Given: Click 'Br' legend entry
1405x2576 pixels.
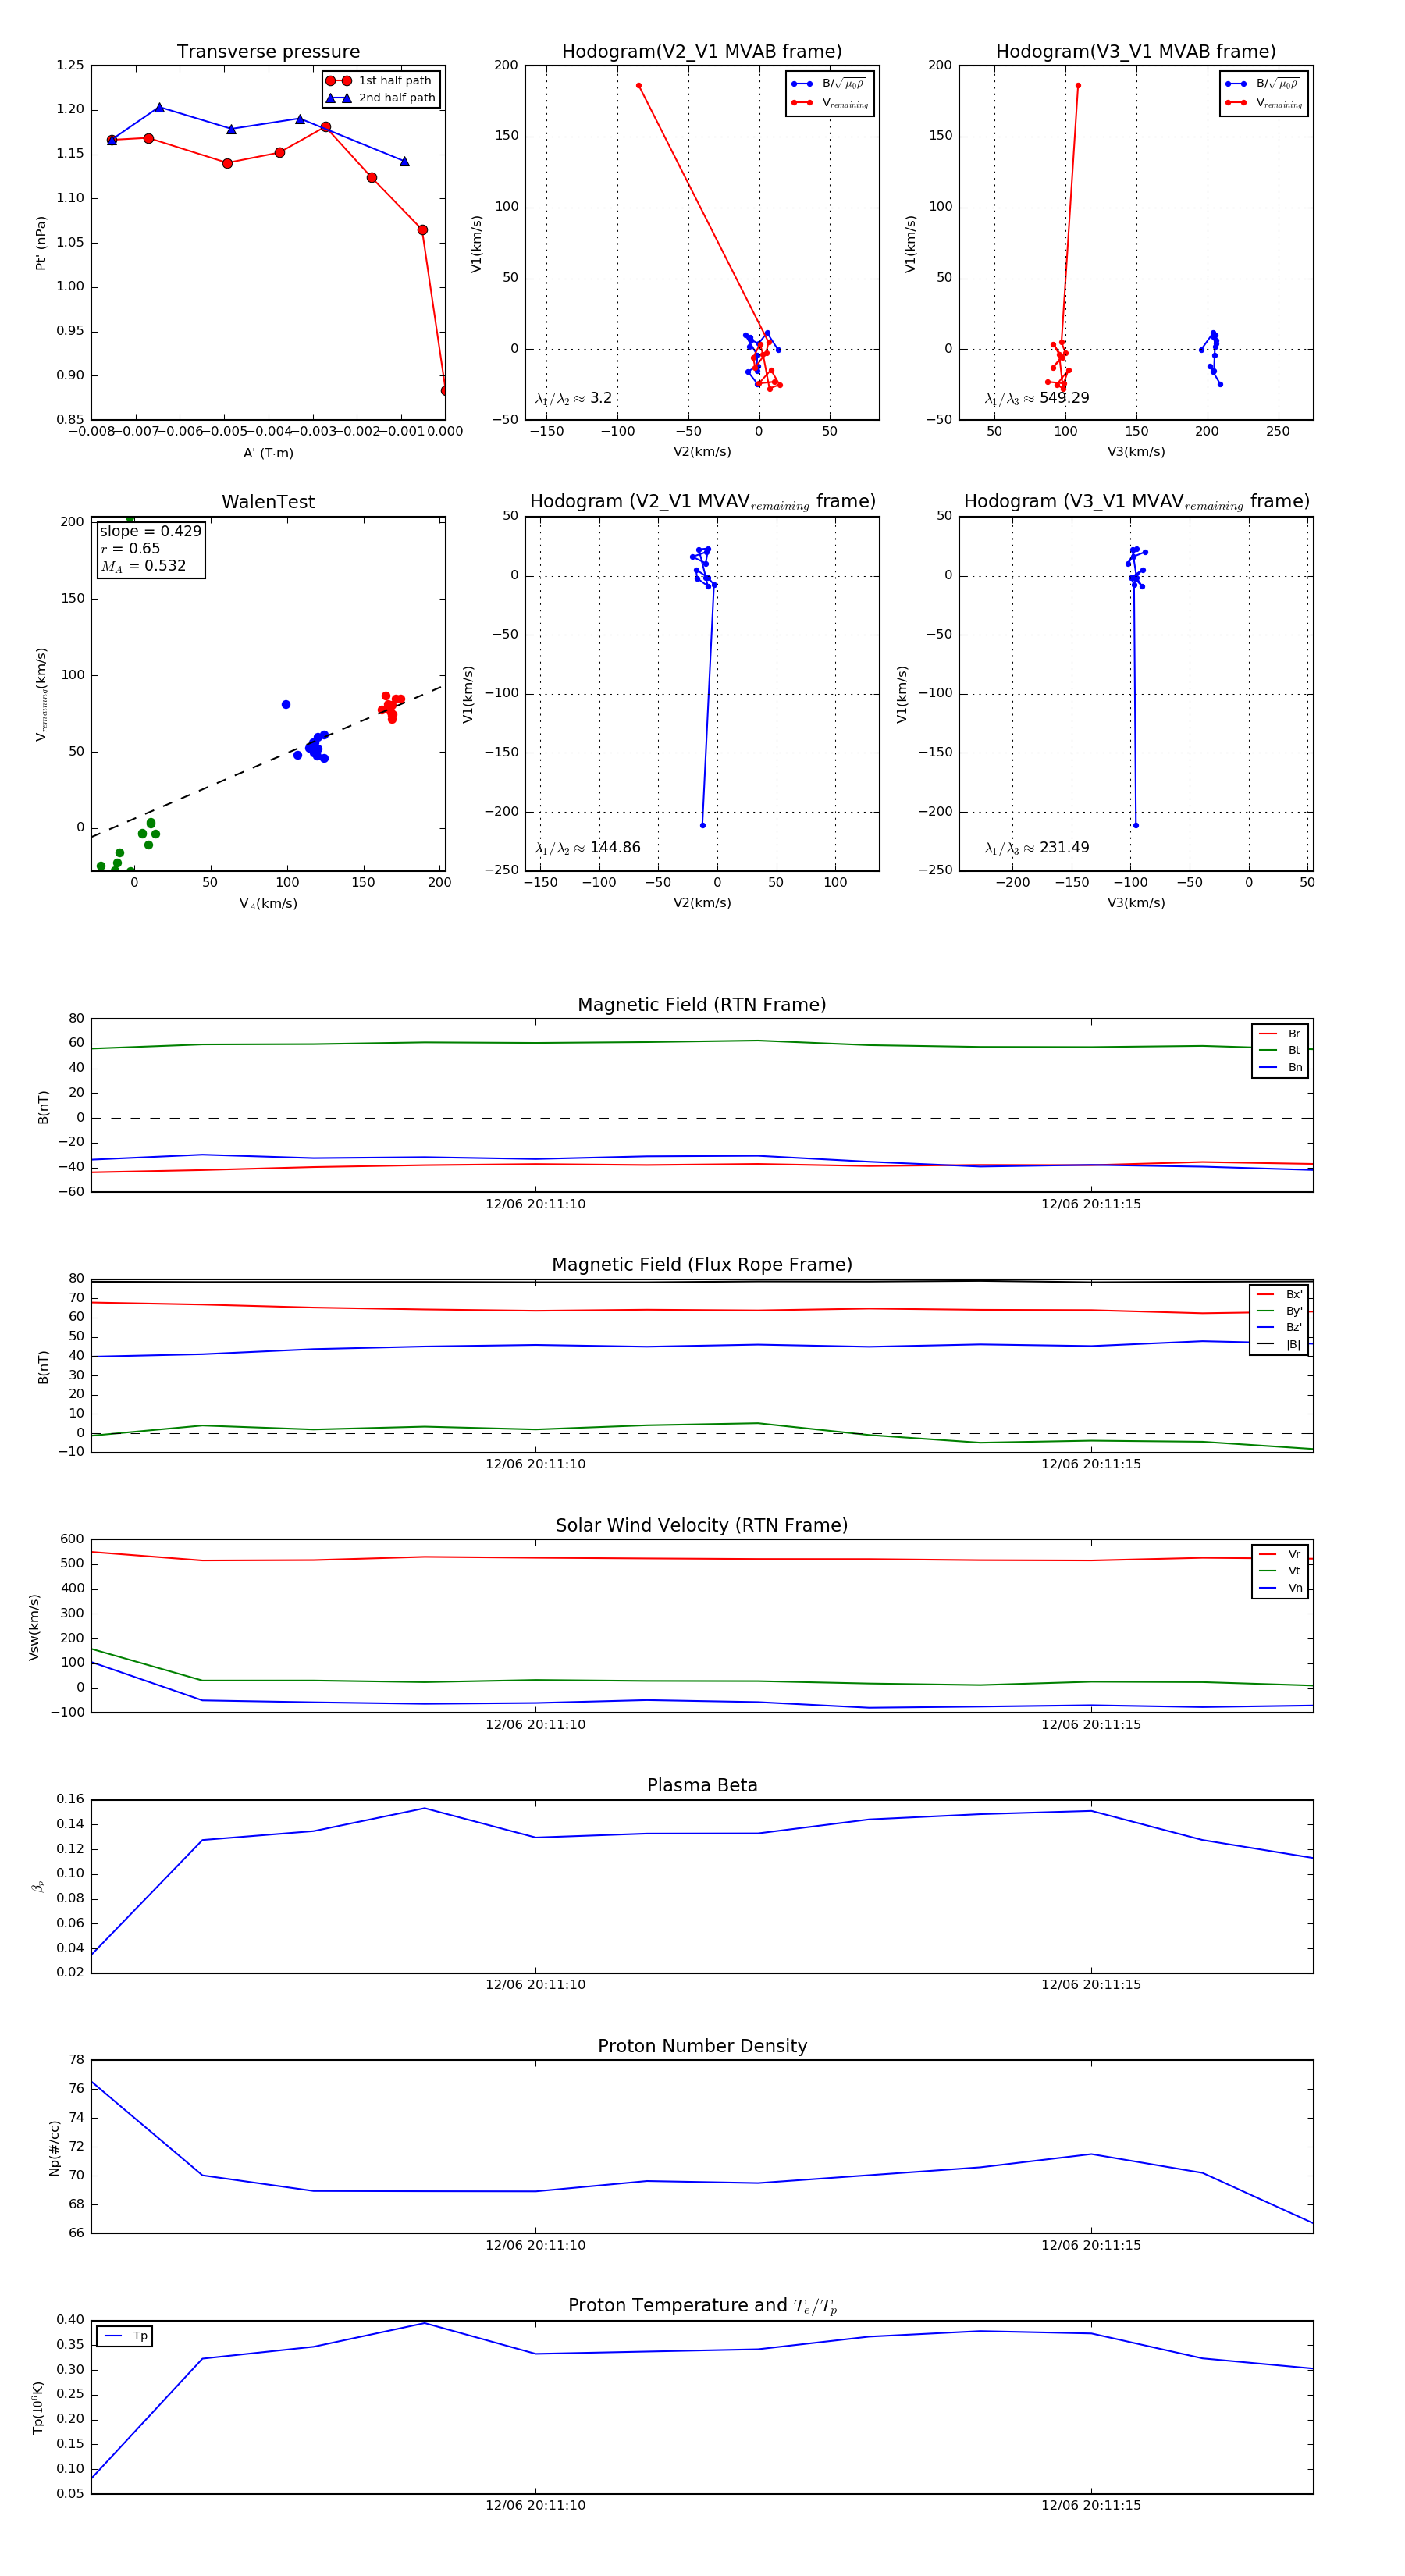Looking at the screenshot, I should click(x=1281, y=1034).
